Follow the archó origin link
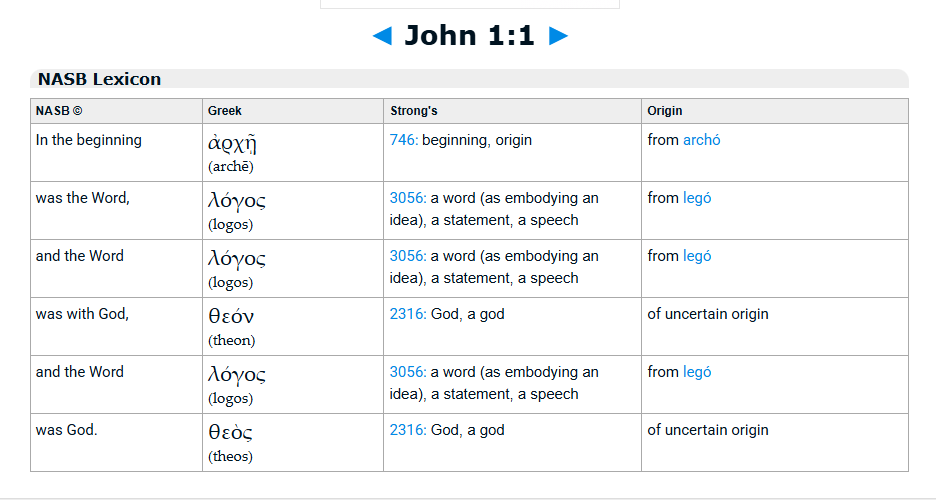 coord(701,140)
